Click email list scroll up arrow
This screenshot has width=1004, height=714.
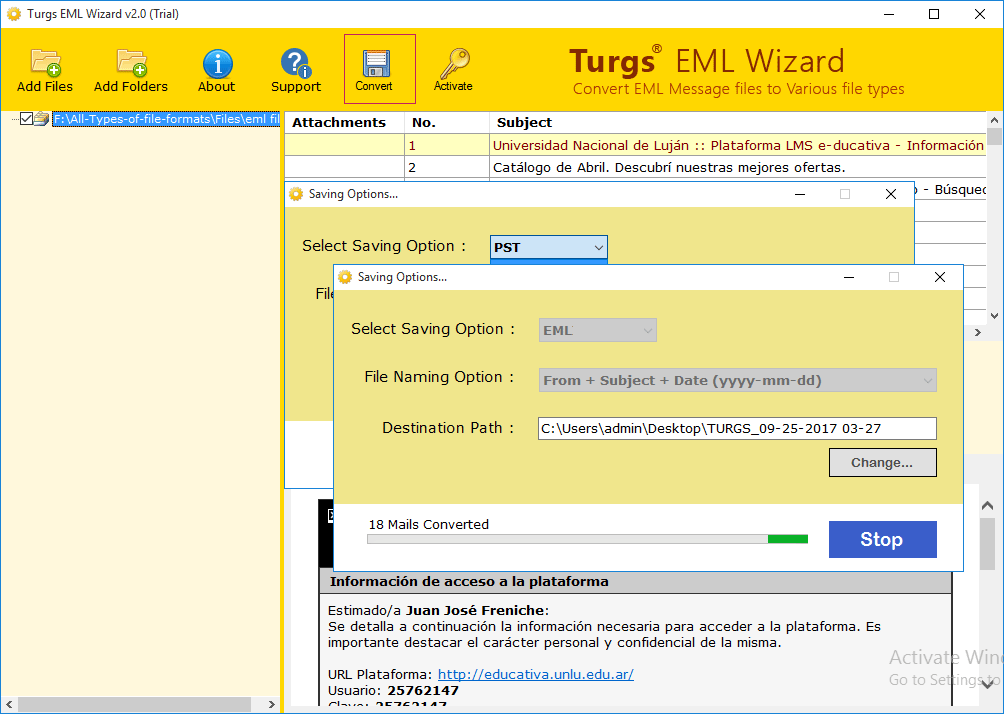pyautogui.click(x=994, y=120)
